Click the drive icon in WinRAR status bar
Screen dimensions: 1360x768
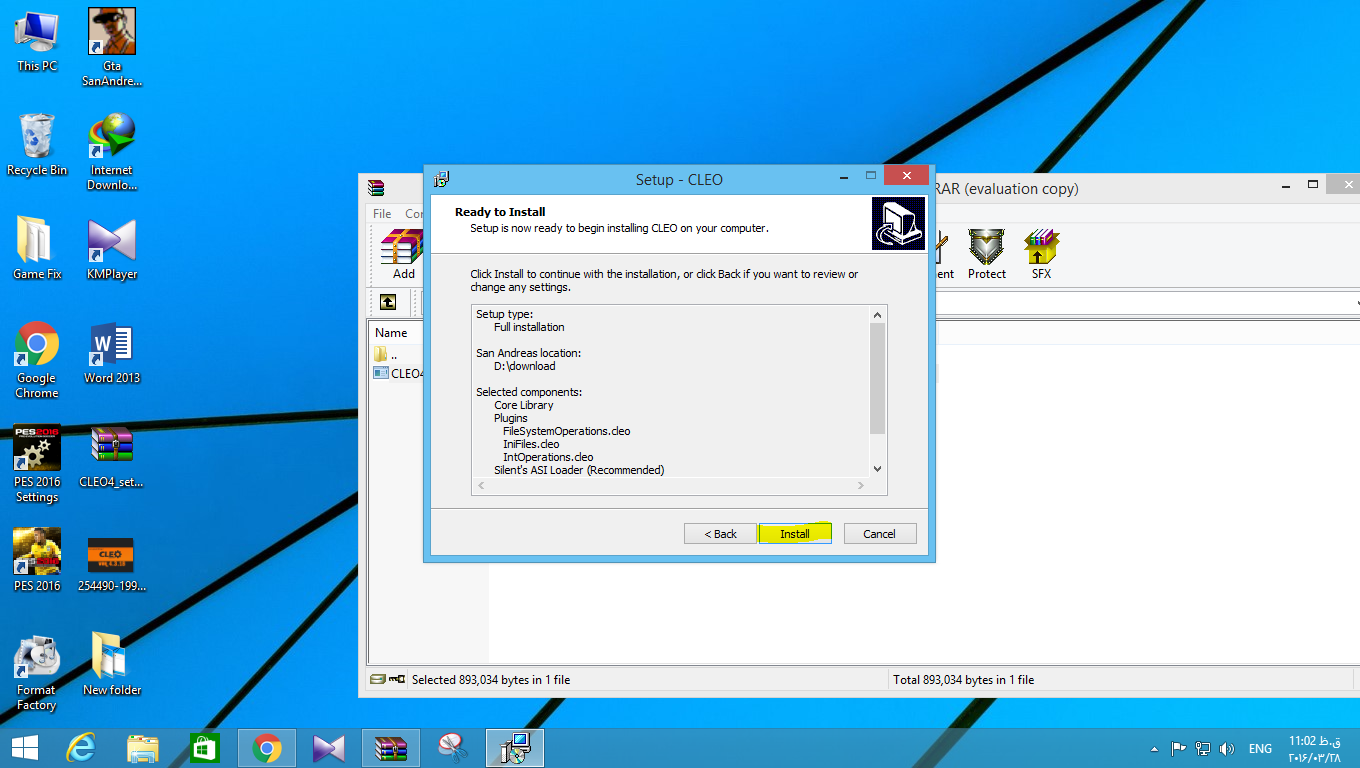(377, 679)
